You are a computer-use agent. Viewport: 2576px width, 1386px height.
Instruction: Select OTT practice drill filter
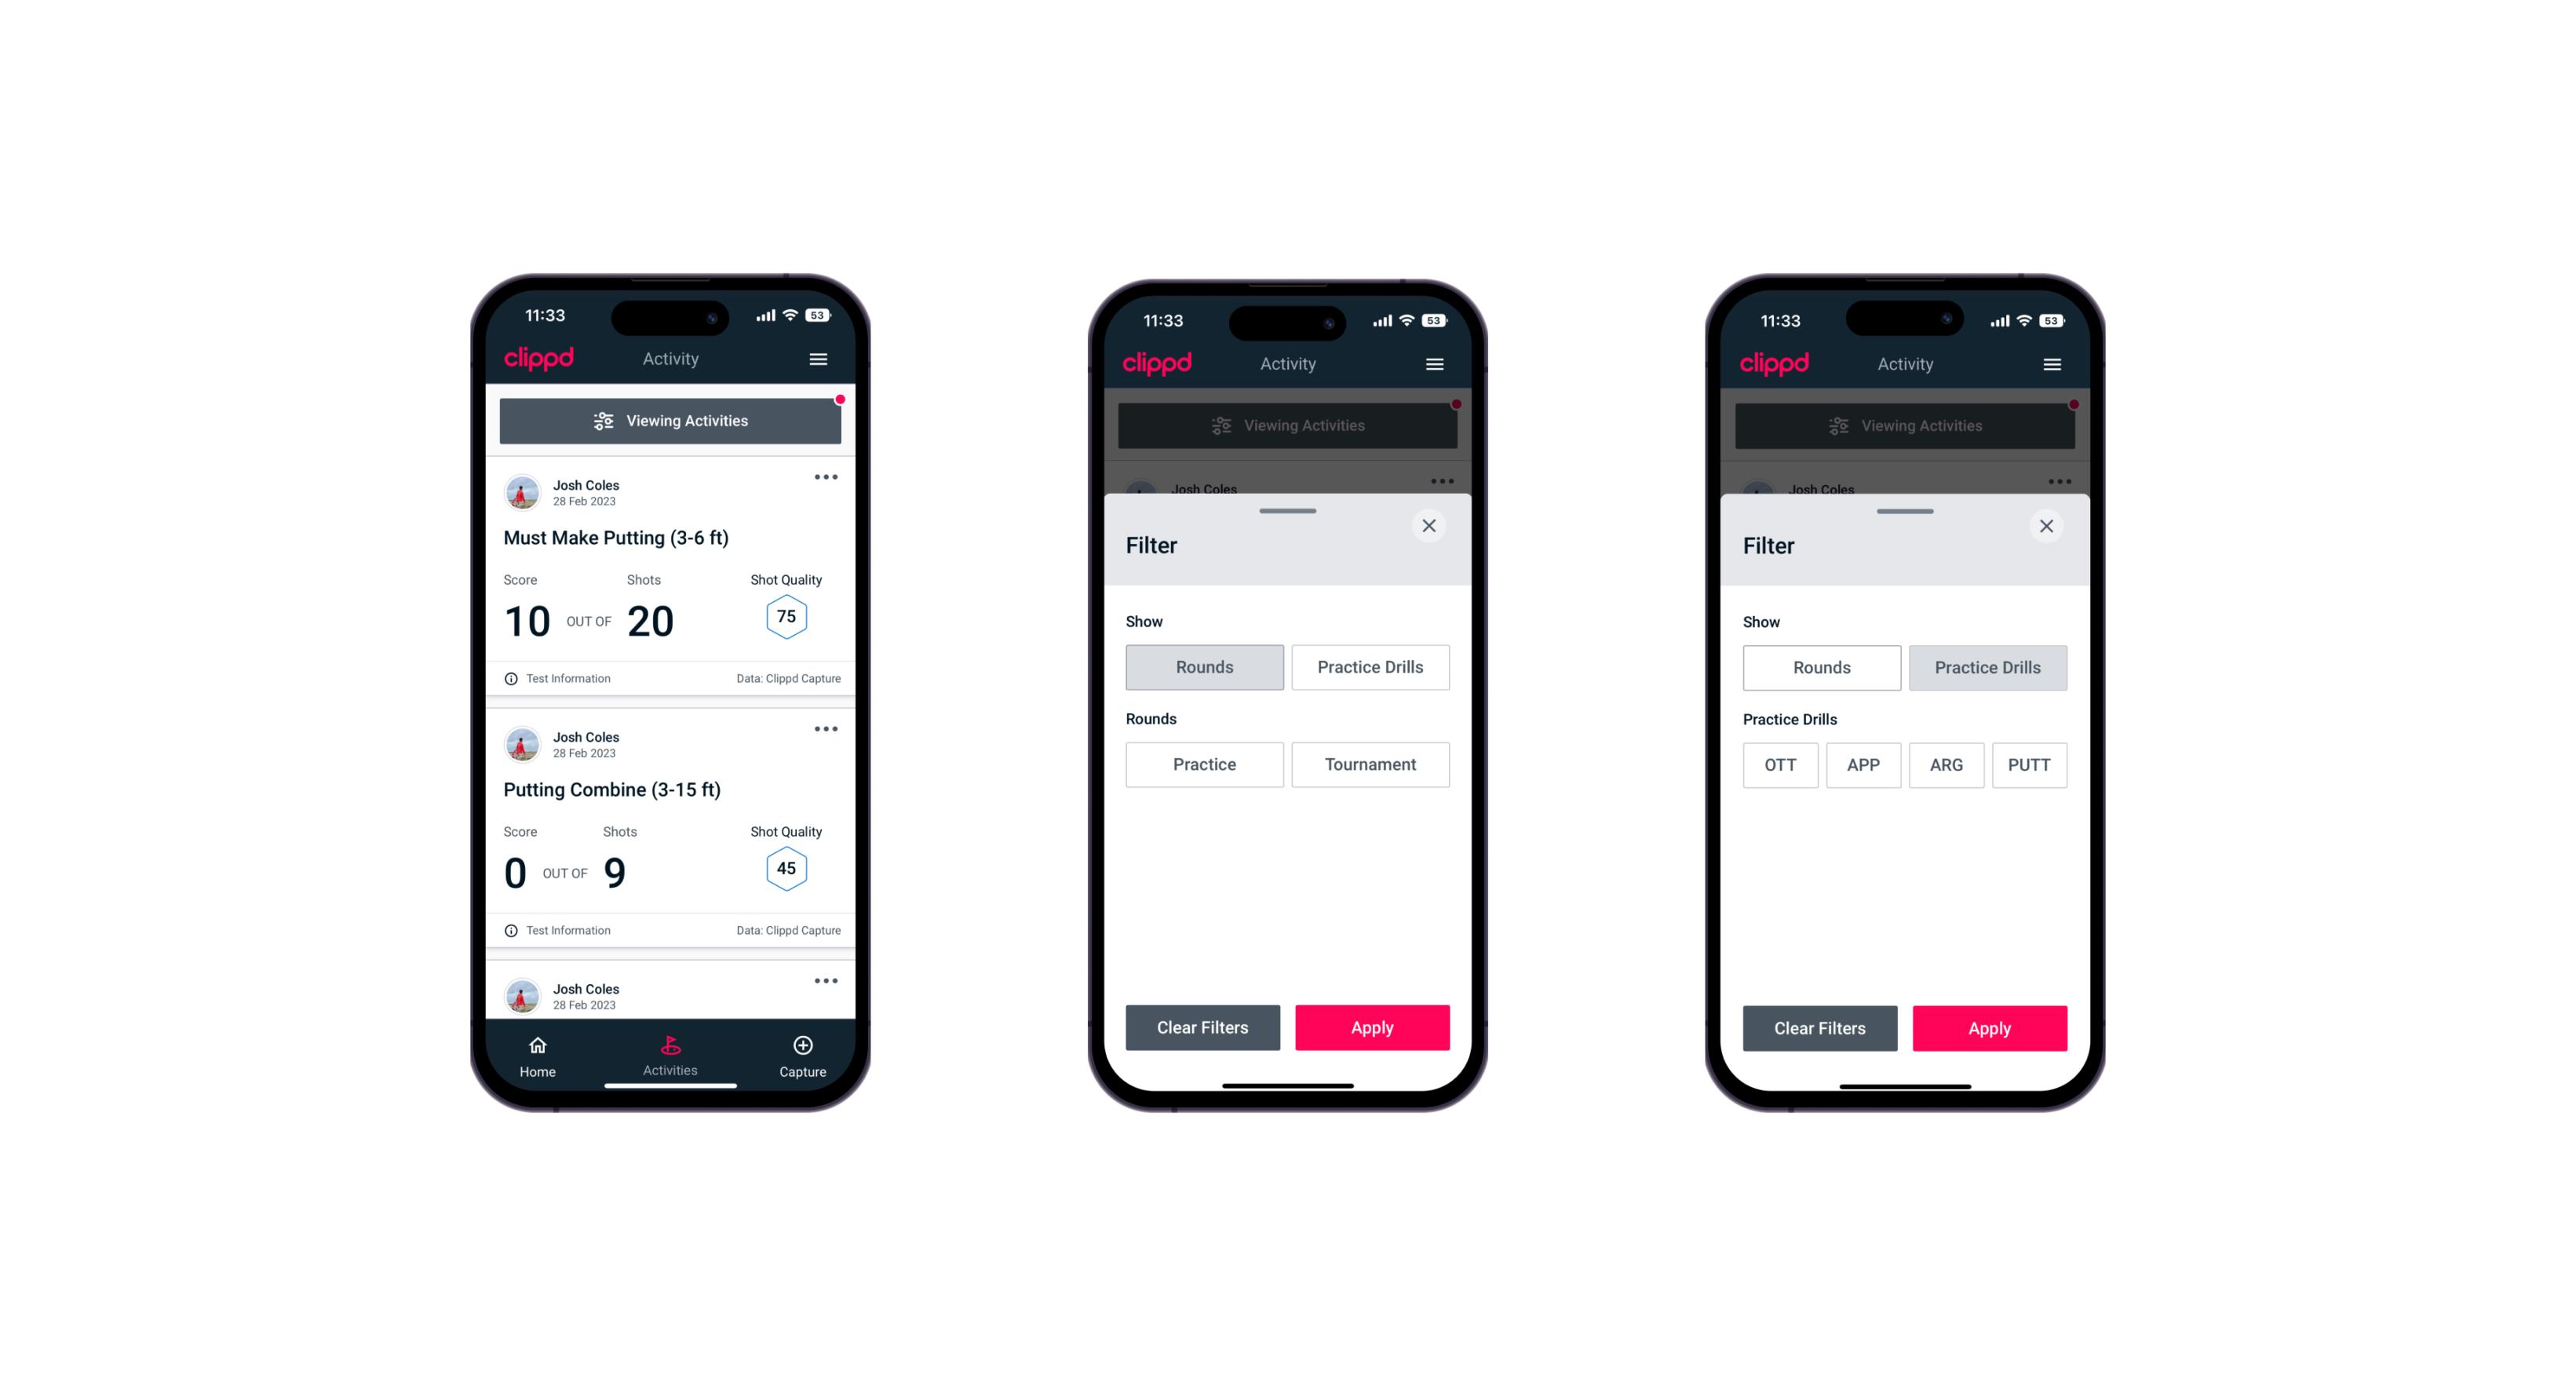pyautogui.click(x=1782, y=764)
